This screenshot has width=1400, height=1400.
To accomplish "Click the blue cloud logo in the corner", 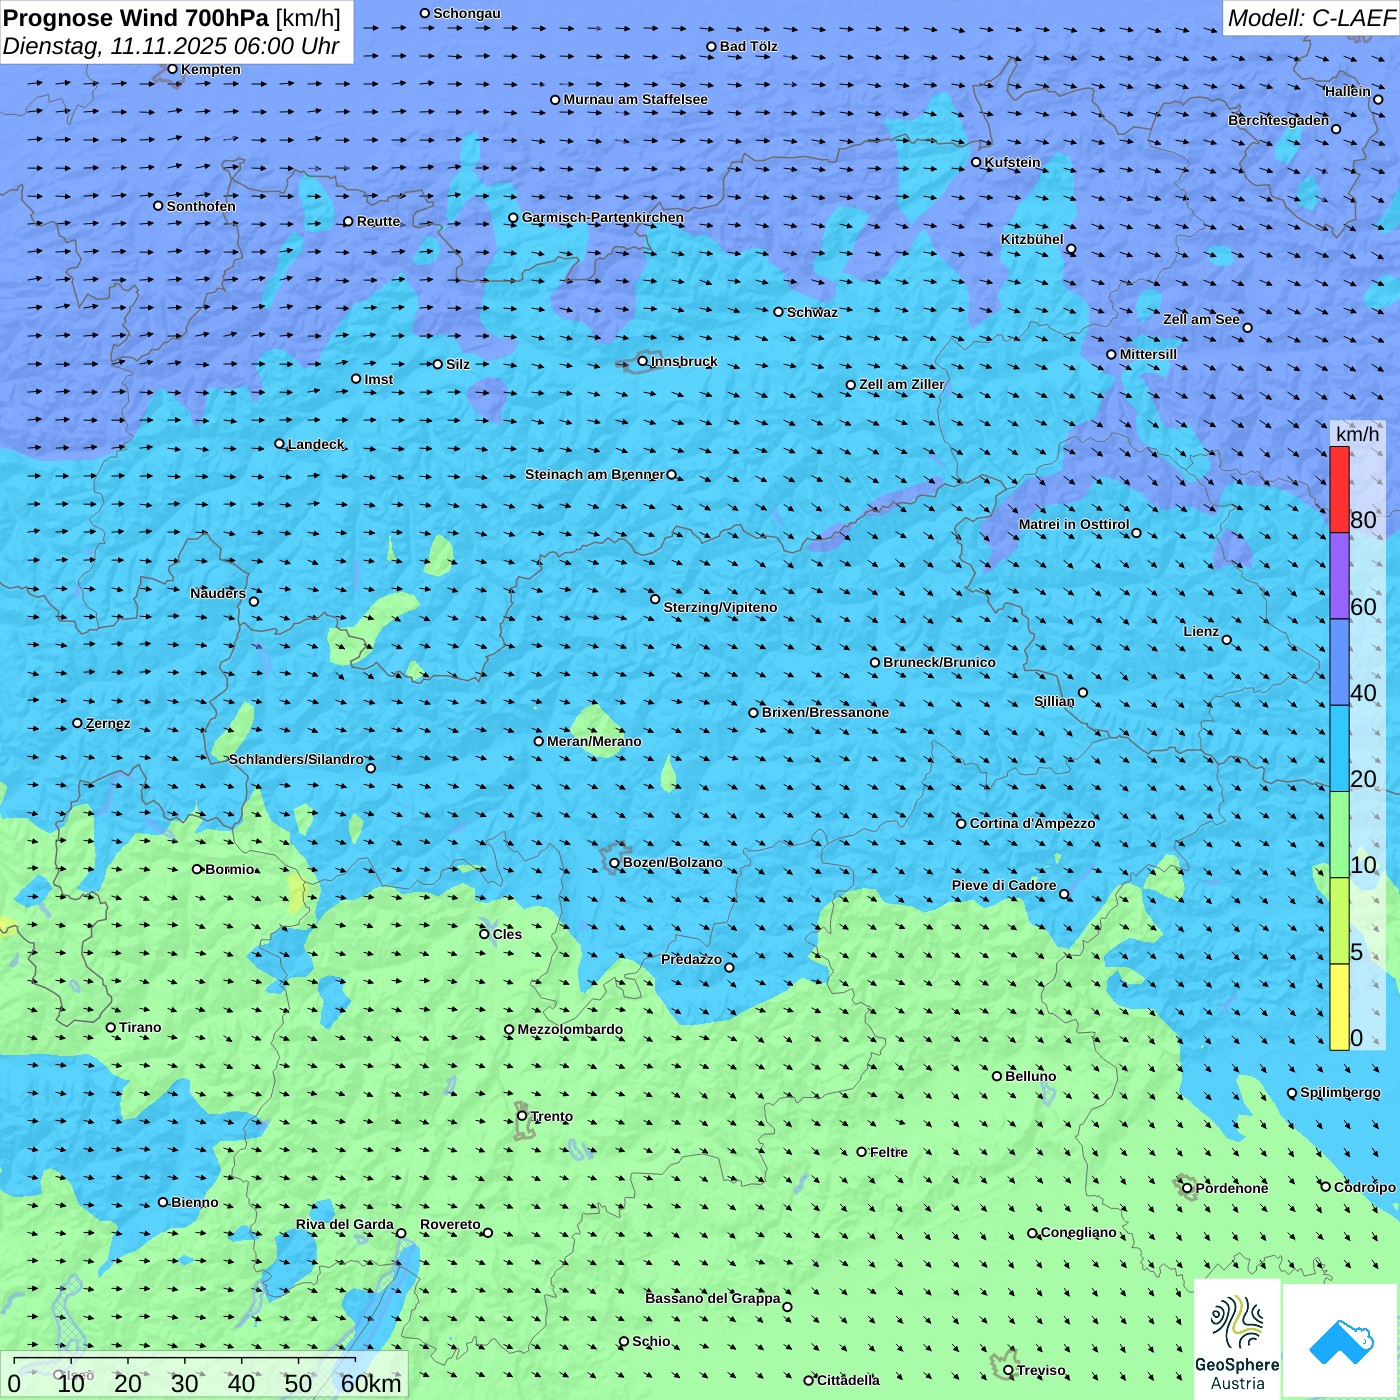I will (x=1341, y=1341).
